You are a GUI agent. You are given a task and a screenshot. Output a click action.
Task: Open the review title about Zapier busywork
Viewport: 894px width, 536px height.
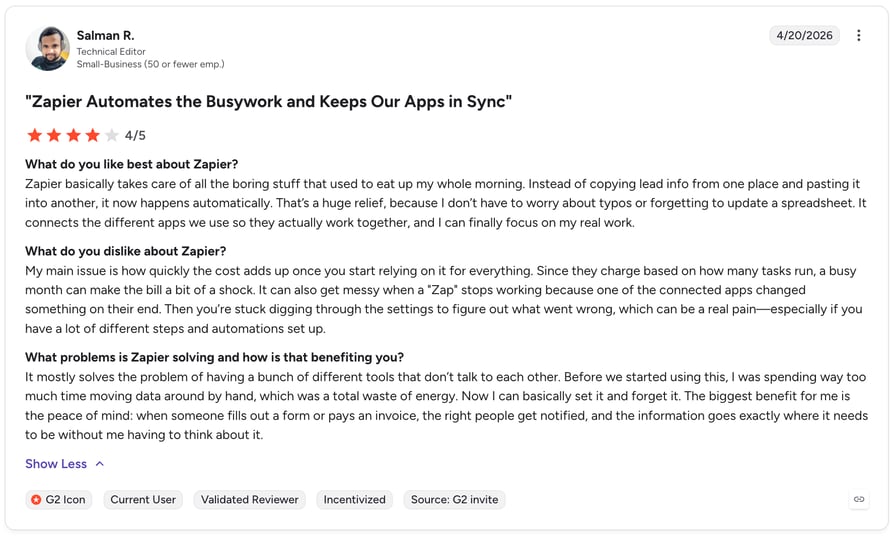click(x=269, y=101)
